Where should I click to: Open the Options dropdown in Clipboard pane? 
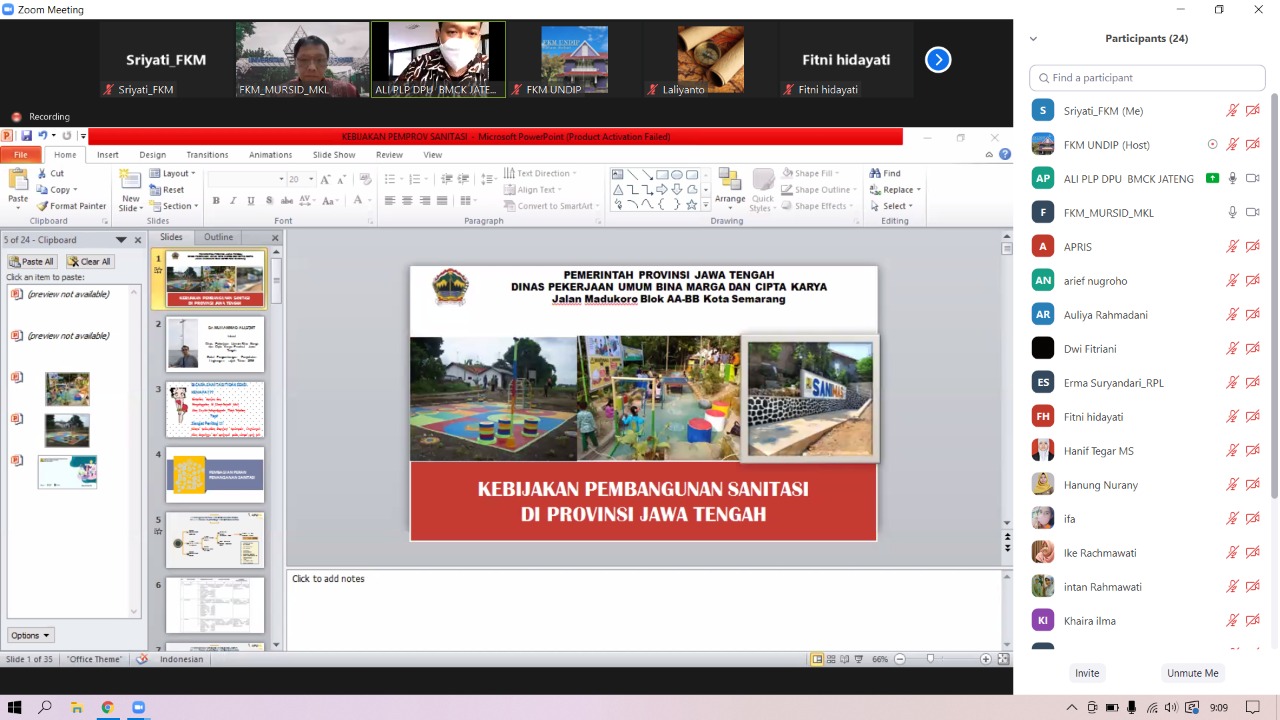30,635
